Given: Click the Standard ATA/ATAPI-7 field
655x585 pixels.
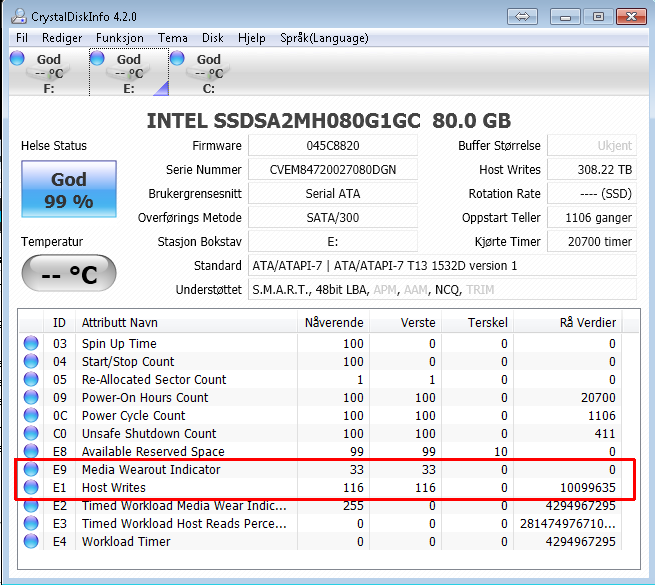Looking at the screenshot, I should (x=442, y=265).
